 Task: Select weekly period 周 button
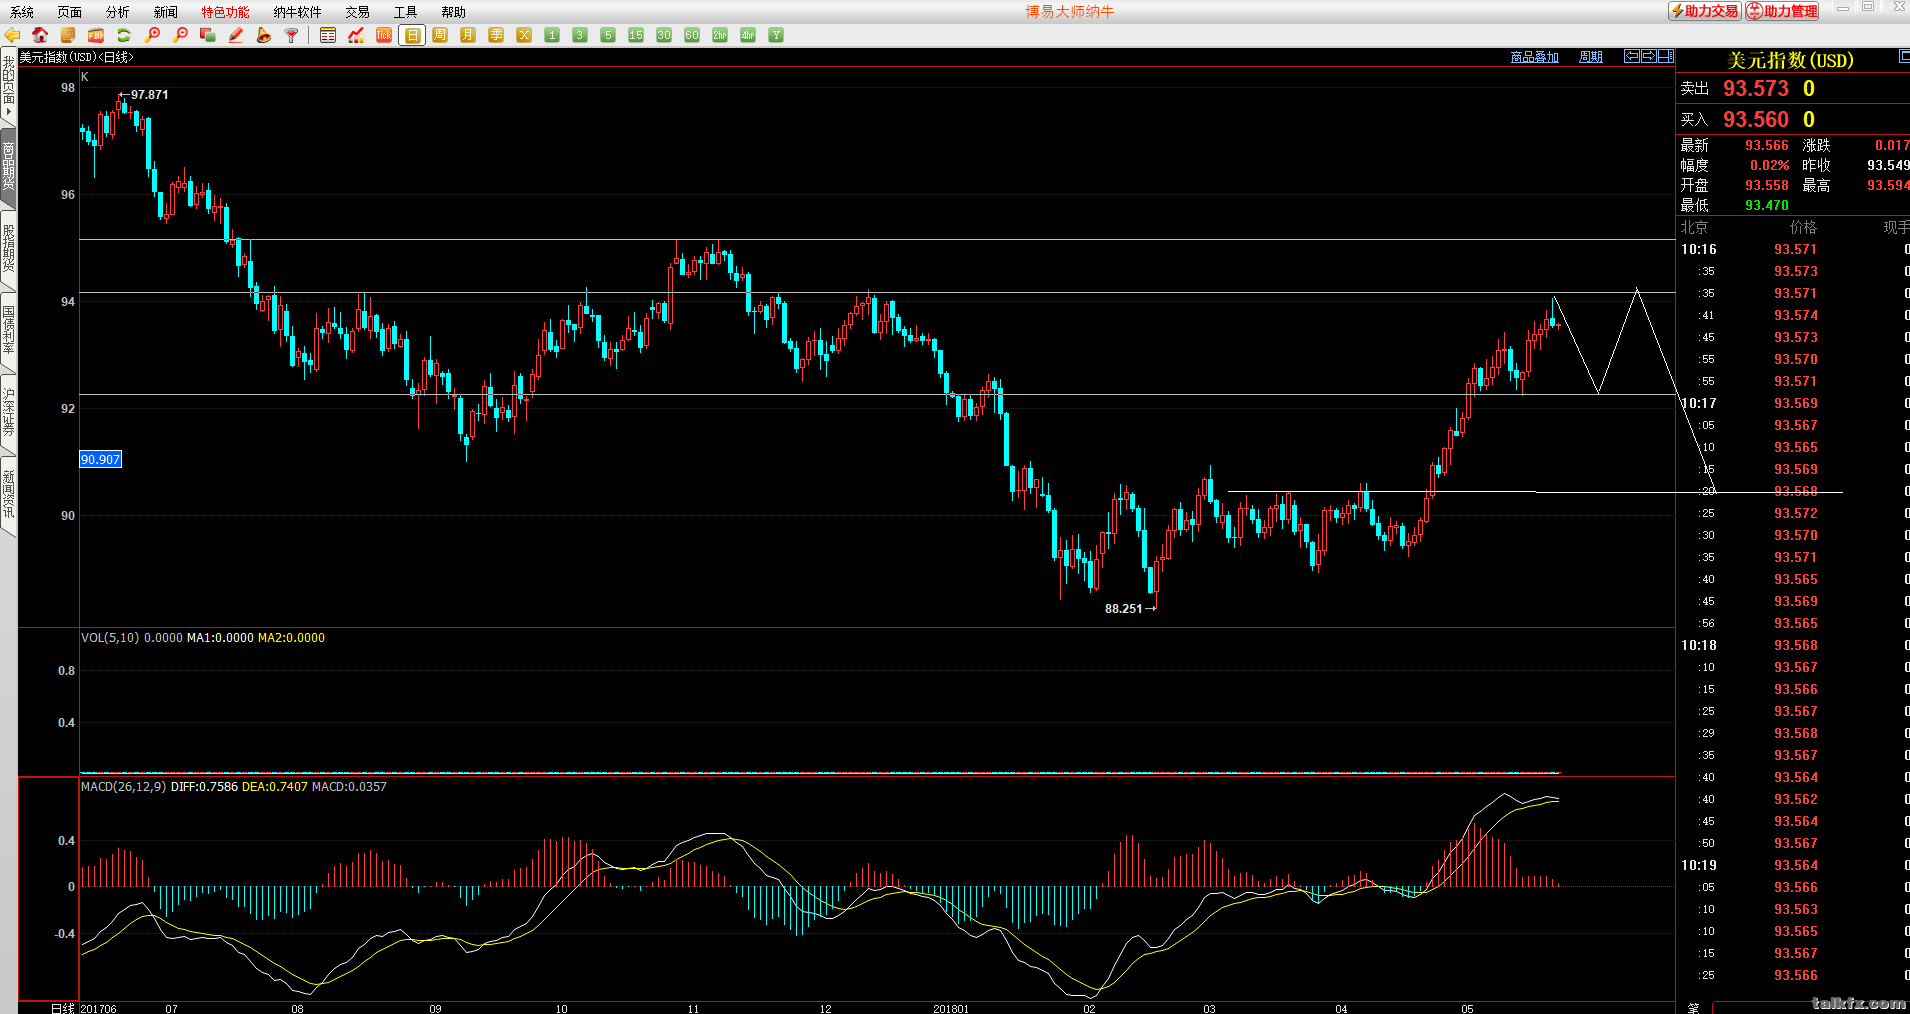(440, 35)
